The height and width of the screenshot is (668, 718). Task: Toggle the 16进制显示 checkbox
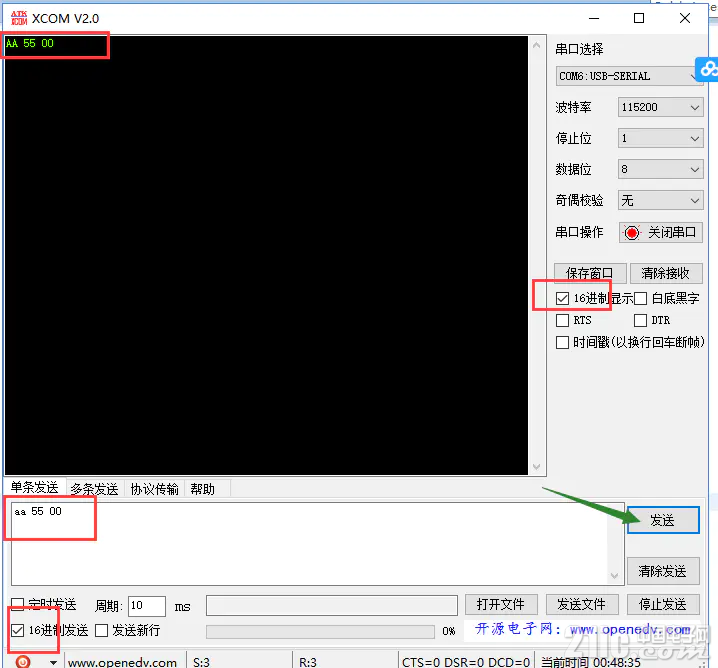[562, 299]
